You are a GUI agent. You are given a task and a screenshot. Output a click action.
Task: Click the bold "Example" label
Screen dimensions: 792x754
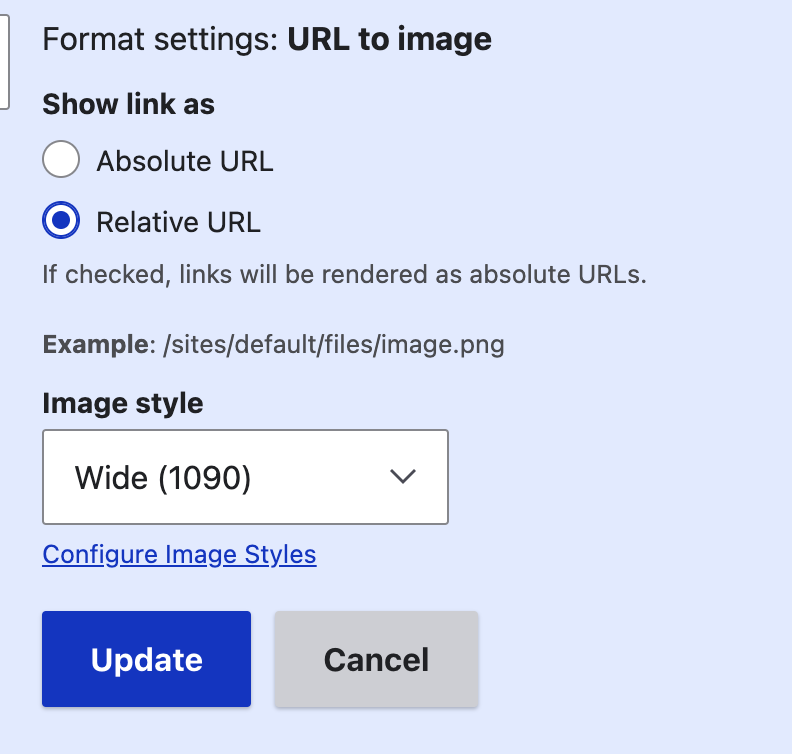94,346
